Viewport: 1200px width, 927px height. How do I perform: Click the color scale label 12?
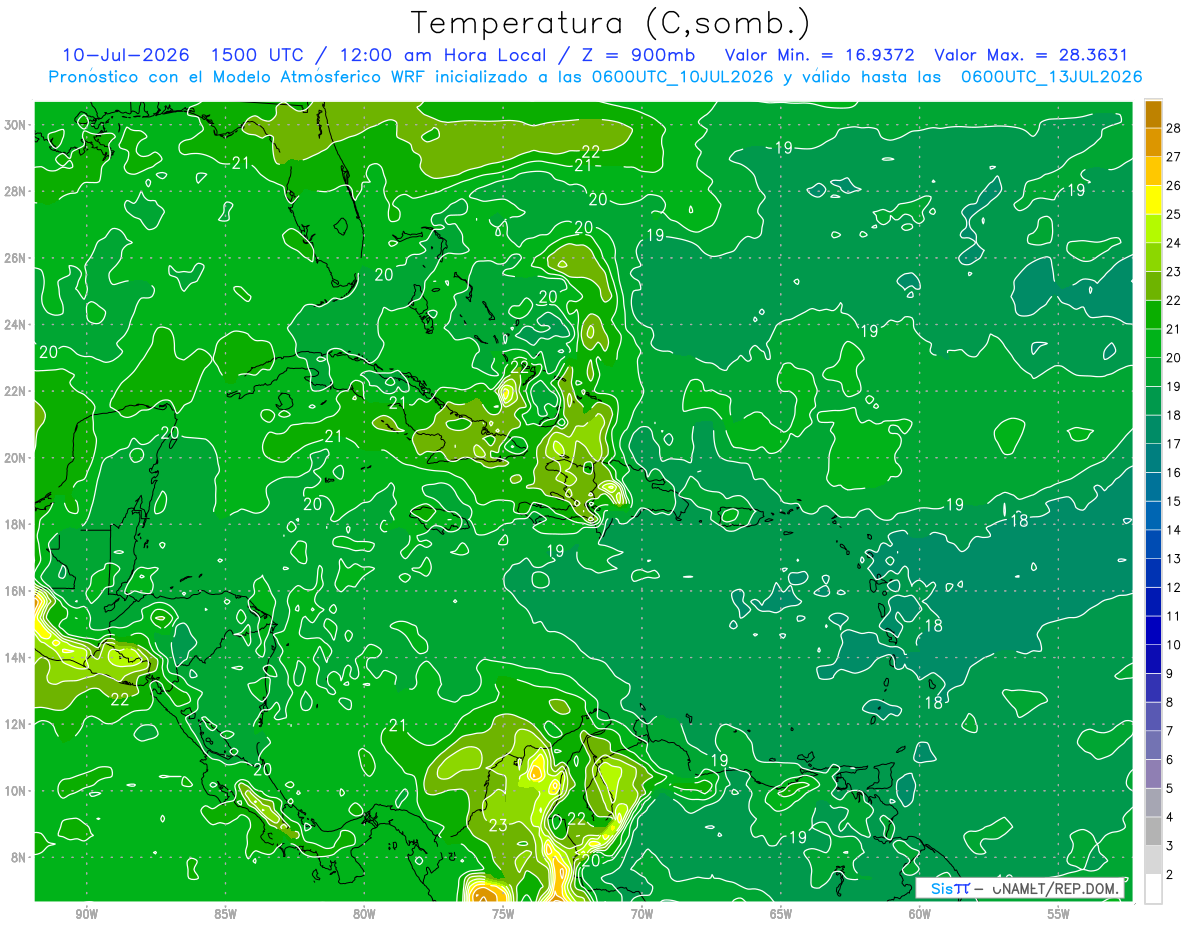click(x=1174, y=587)
